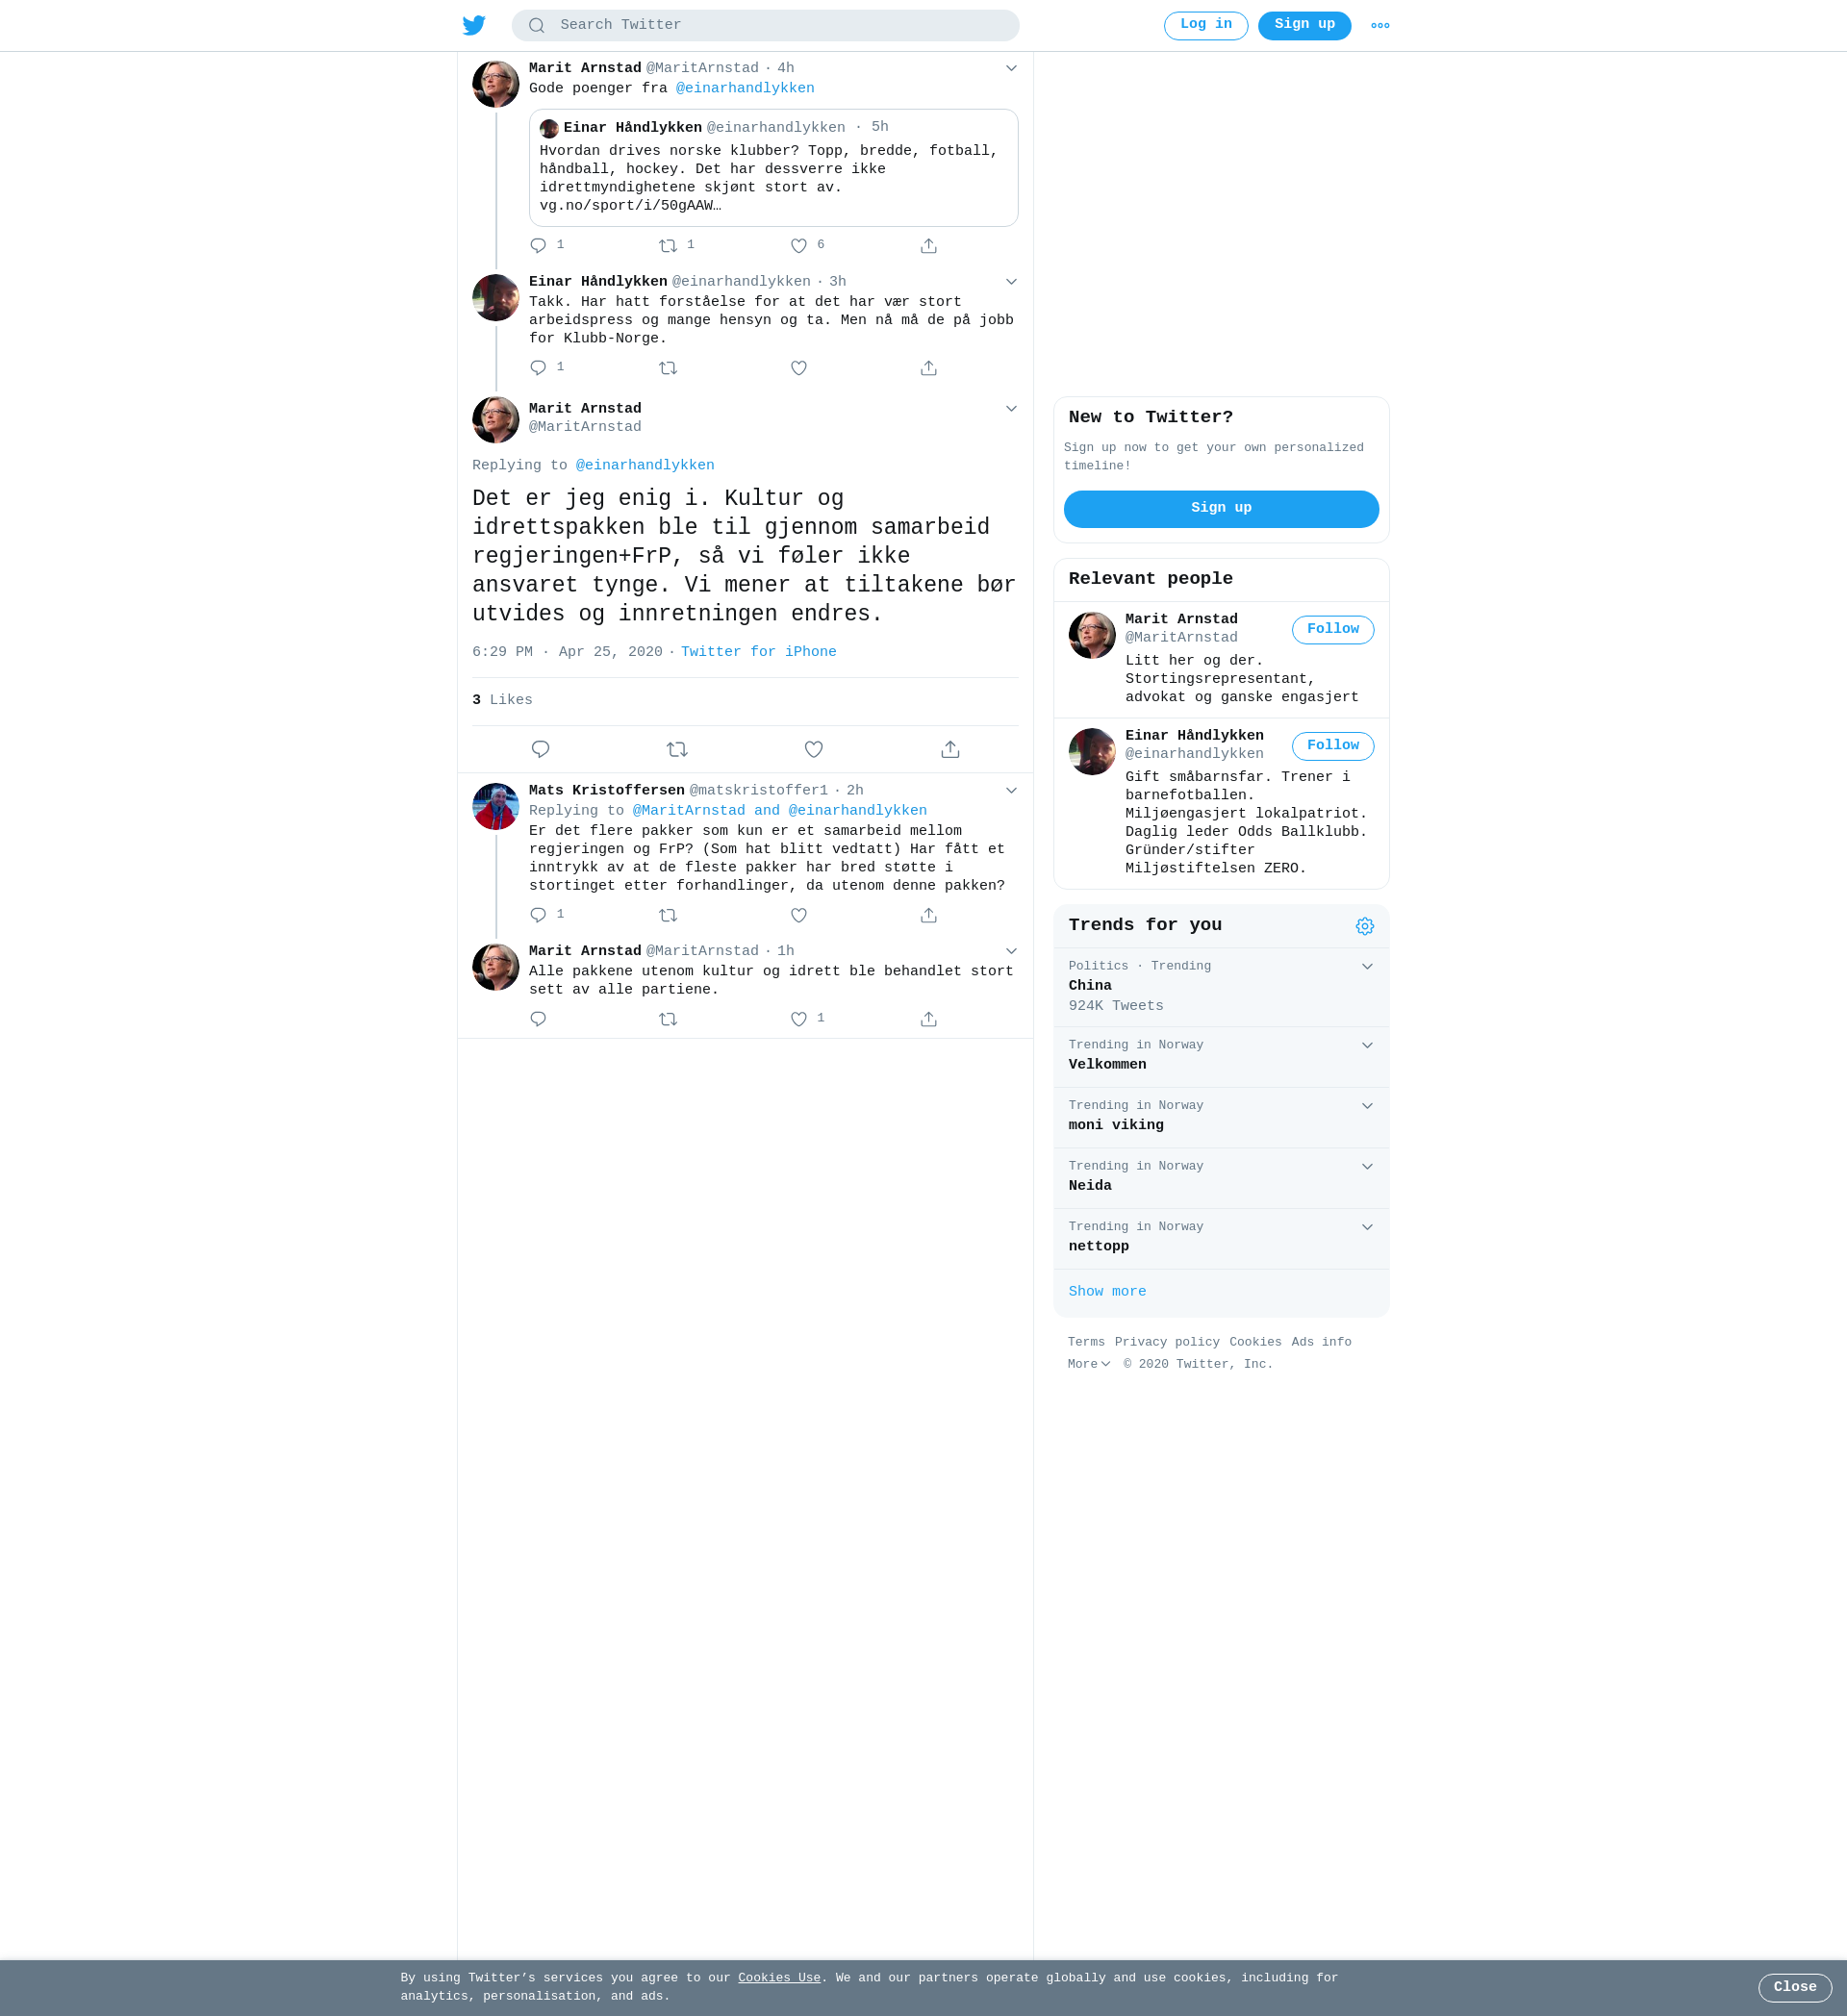Close the cookie notice banner

[1794, 1987]
